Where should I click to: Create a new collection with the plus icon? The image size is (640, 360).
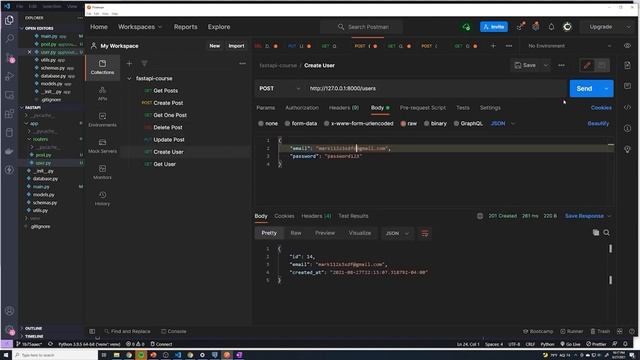(129, 63)
